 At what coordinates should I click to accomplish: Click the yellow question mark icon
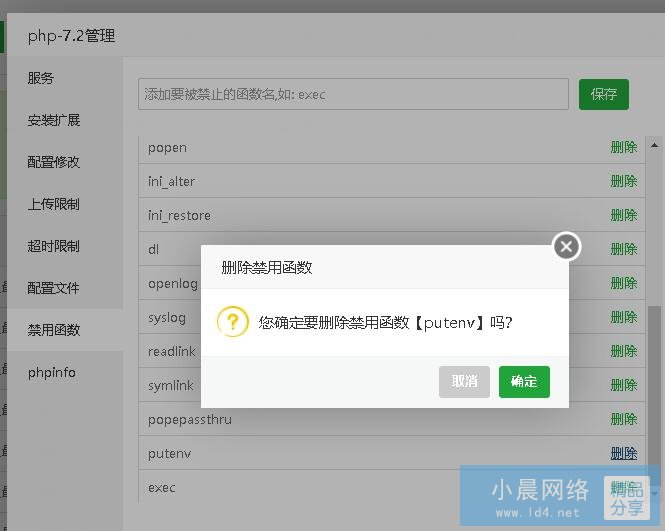[232, 322]
